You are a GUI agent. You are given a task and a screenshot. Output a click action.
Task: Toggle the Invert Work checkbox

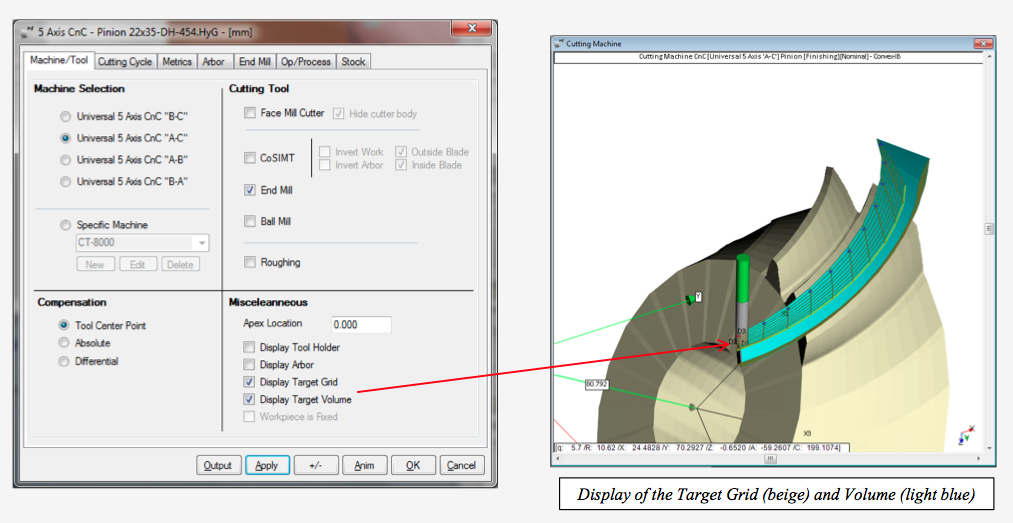coord(325,152)
